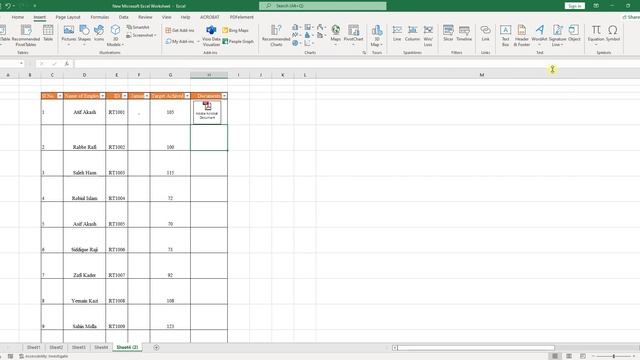Screen dimensions: 640x360
Task: Open the Sl.No column filter dropdown
Action: [x=60, y=96]
